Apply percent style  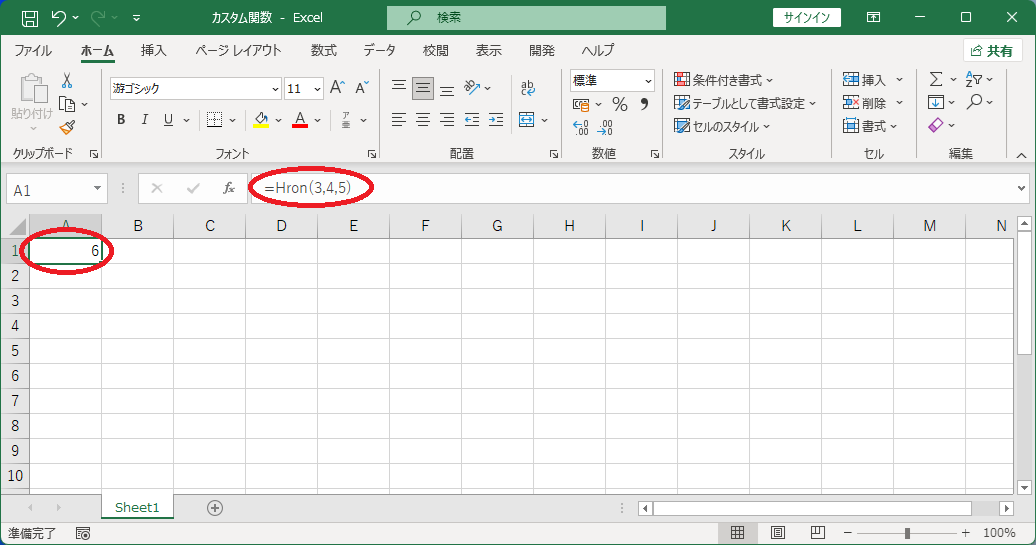[x=620, y=104]
